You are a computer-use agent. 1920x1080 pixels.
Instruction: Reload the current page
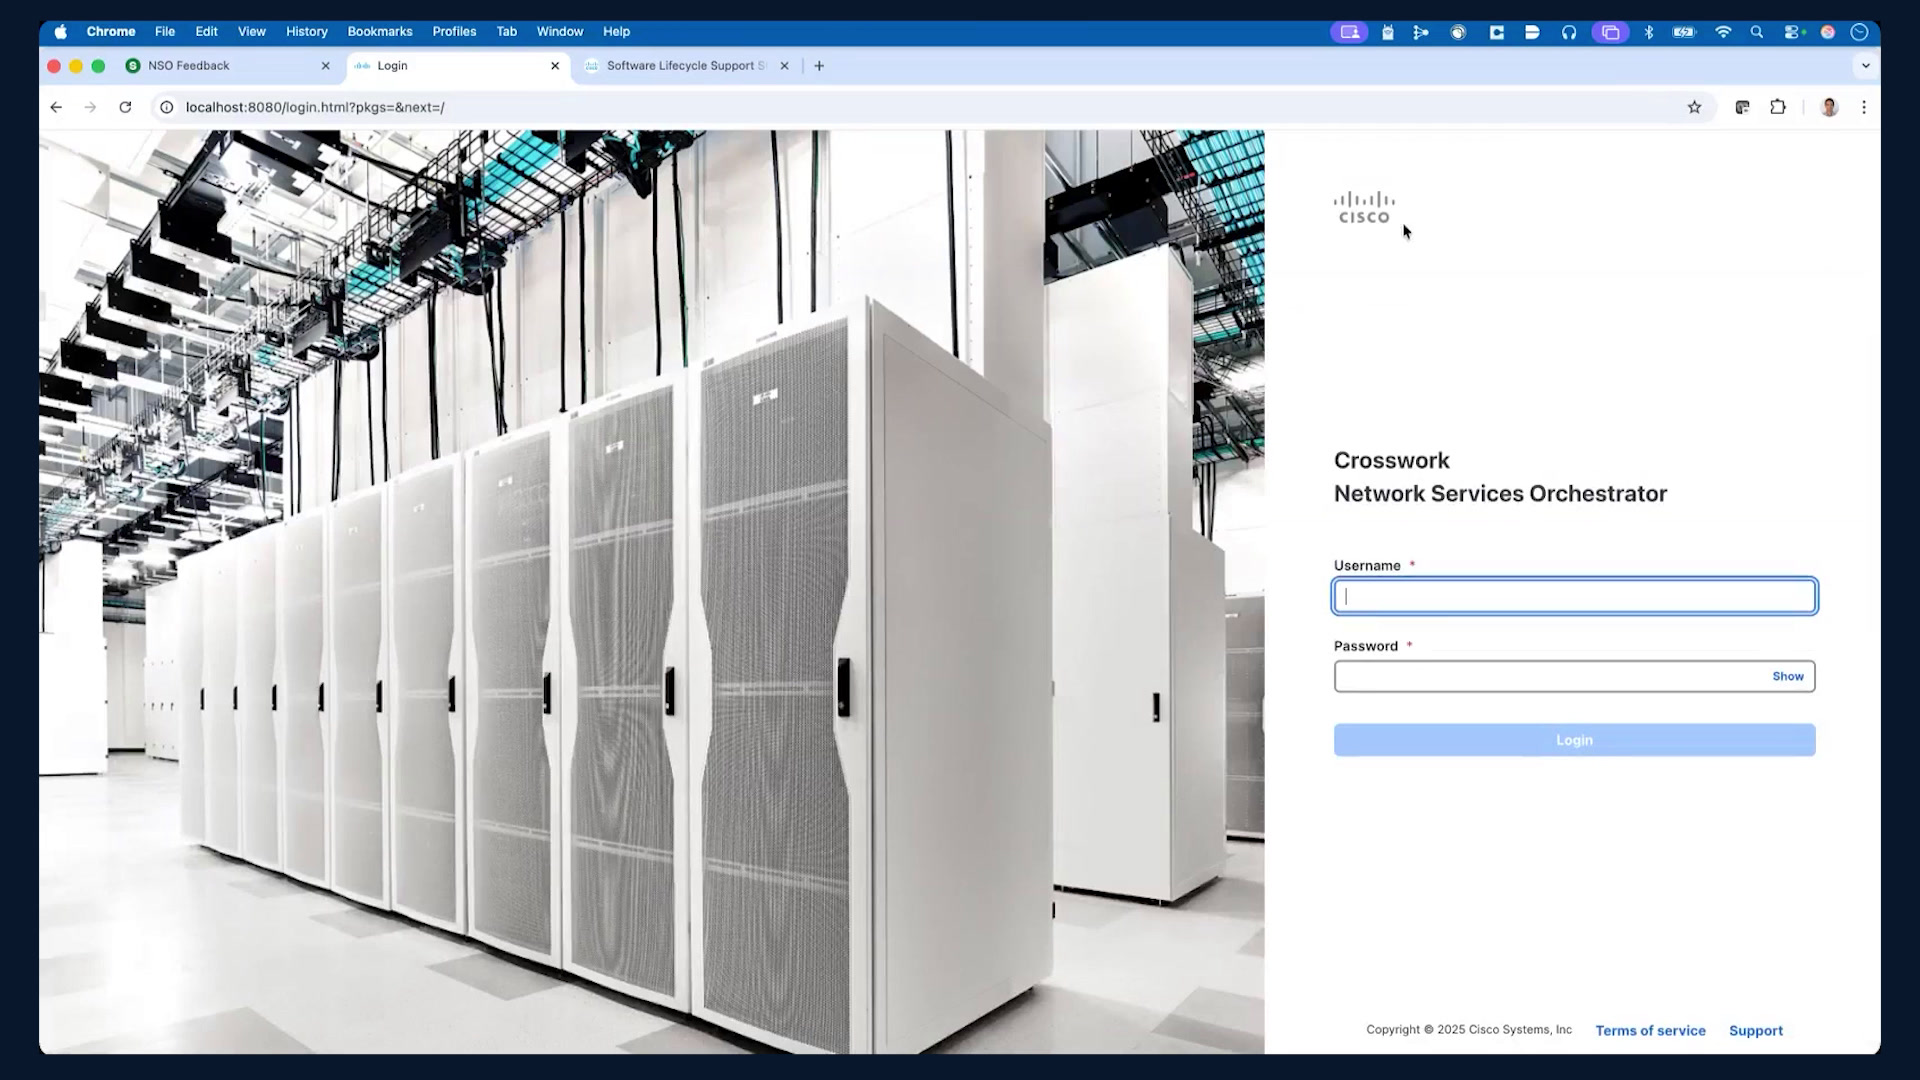click(x=125, y=107)
